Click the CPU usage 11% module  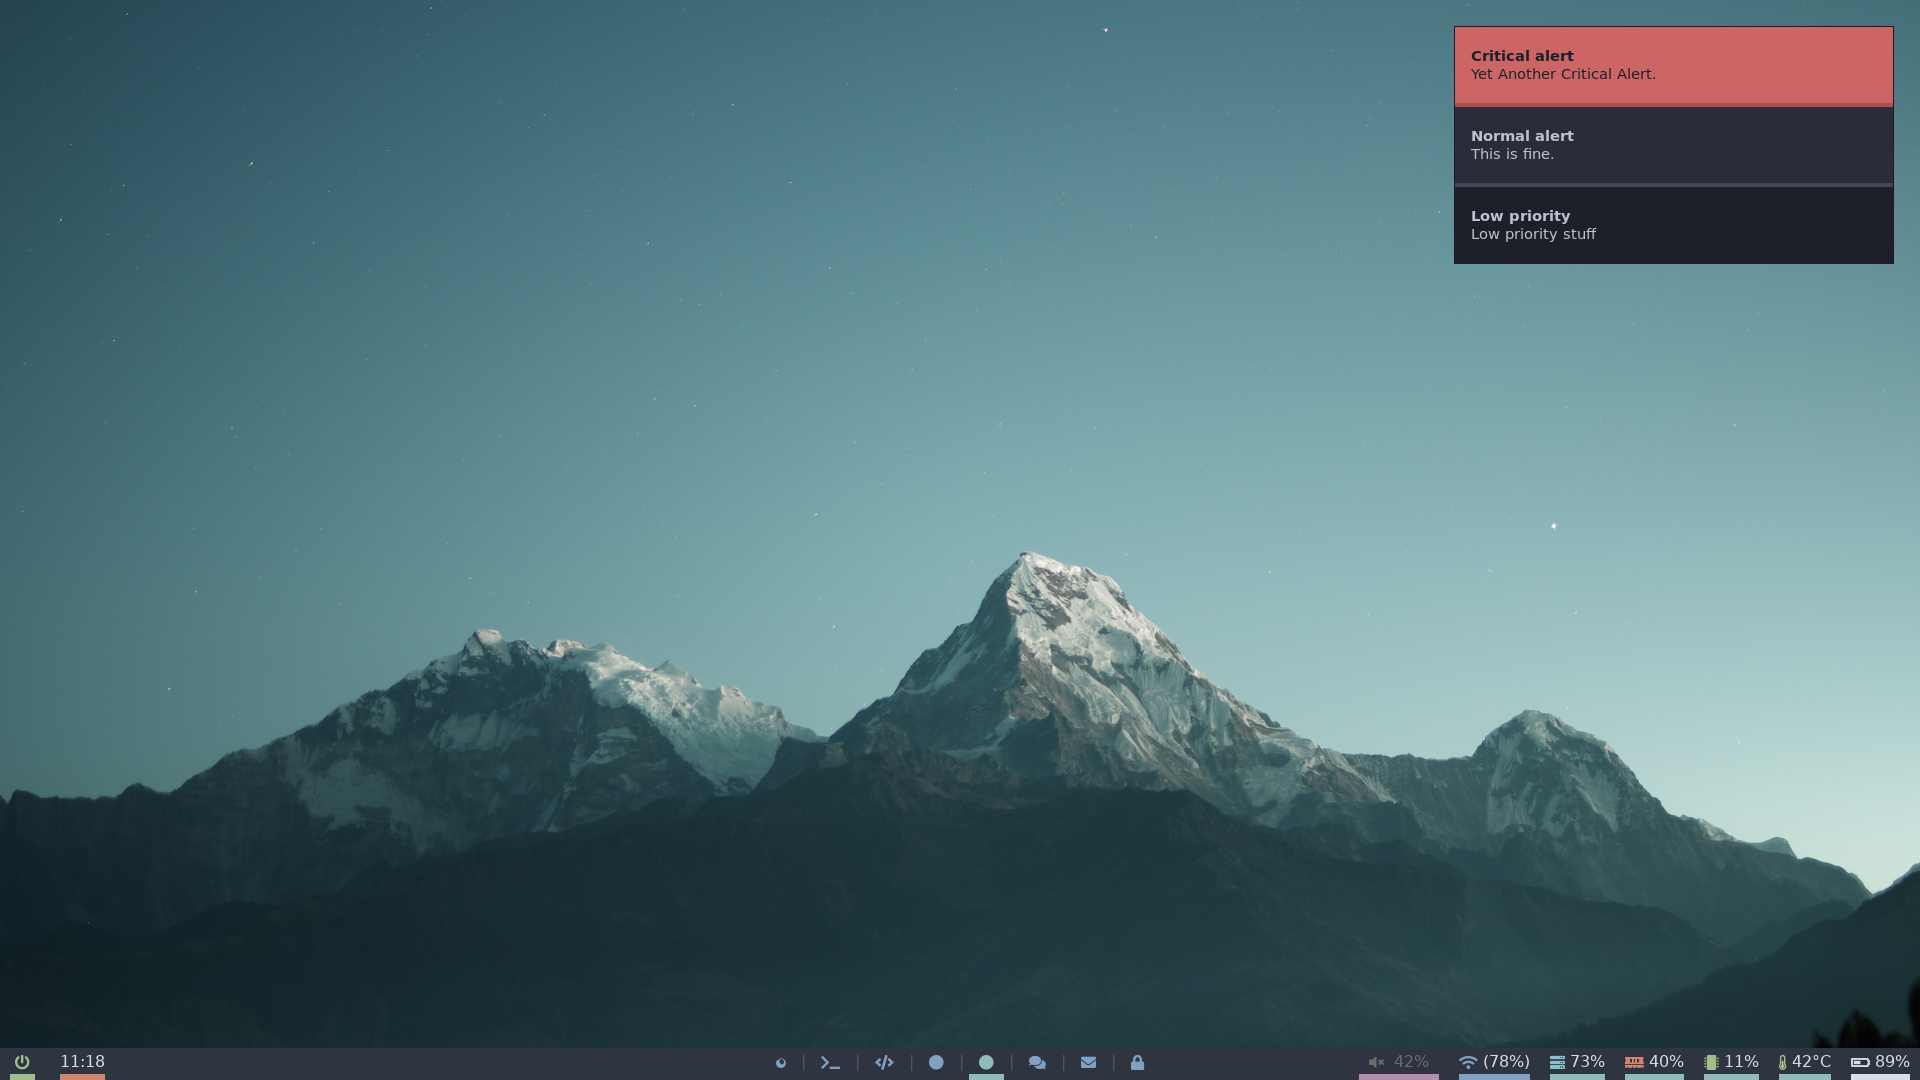[x=1731, y=1062]
